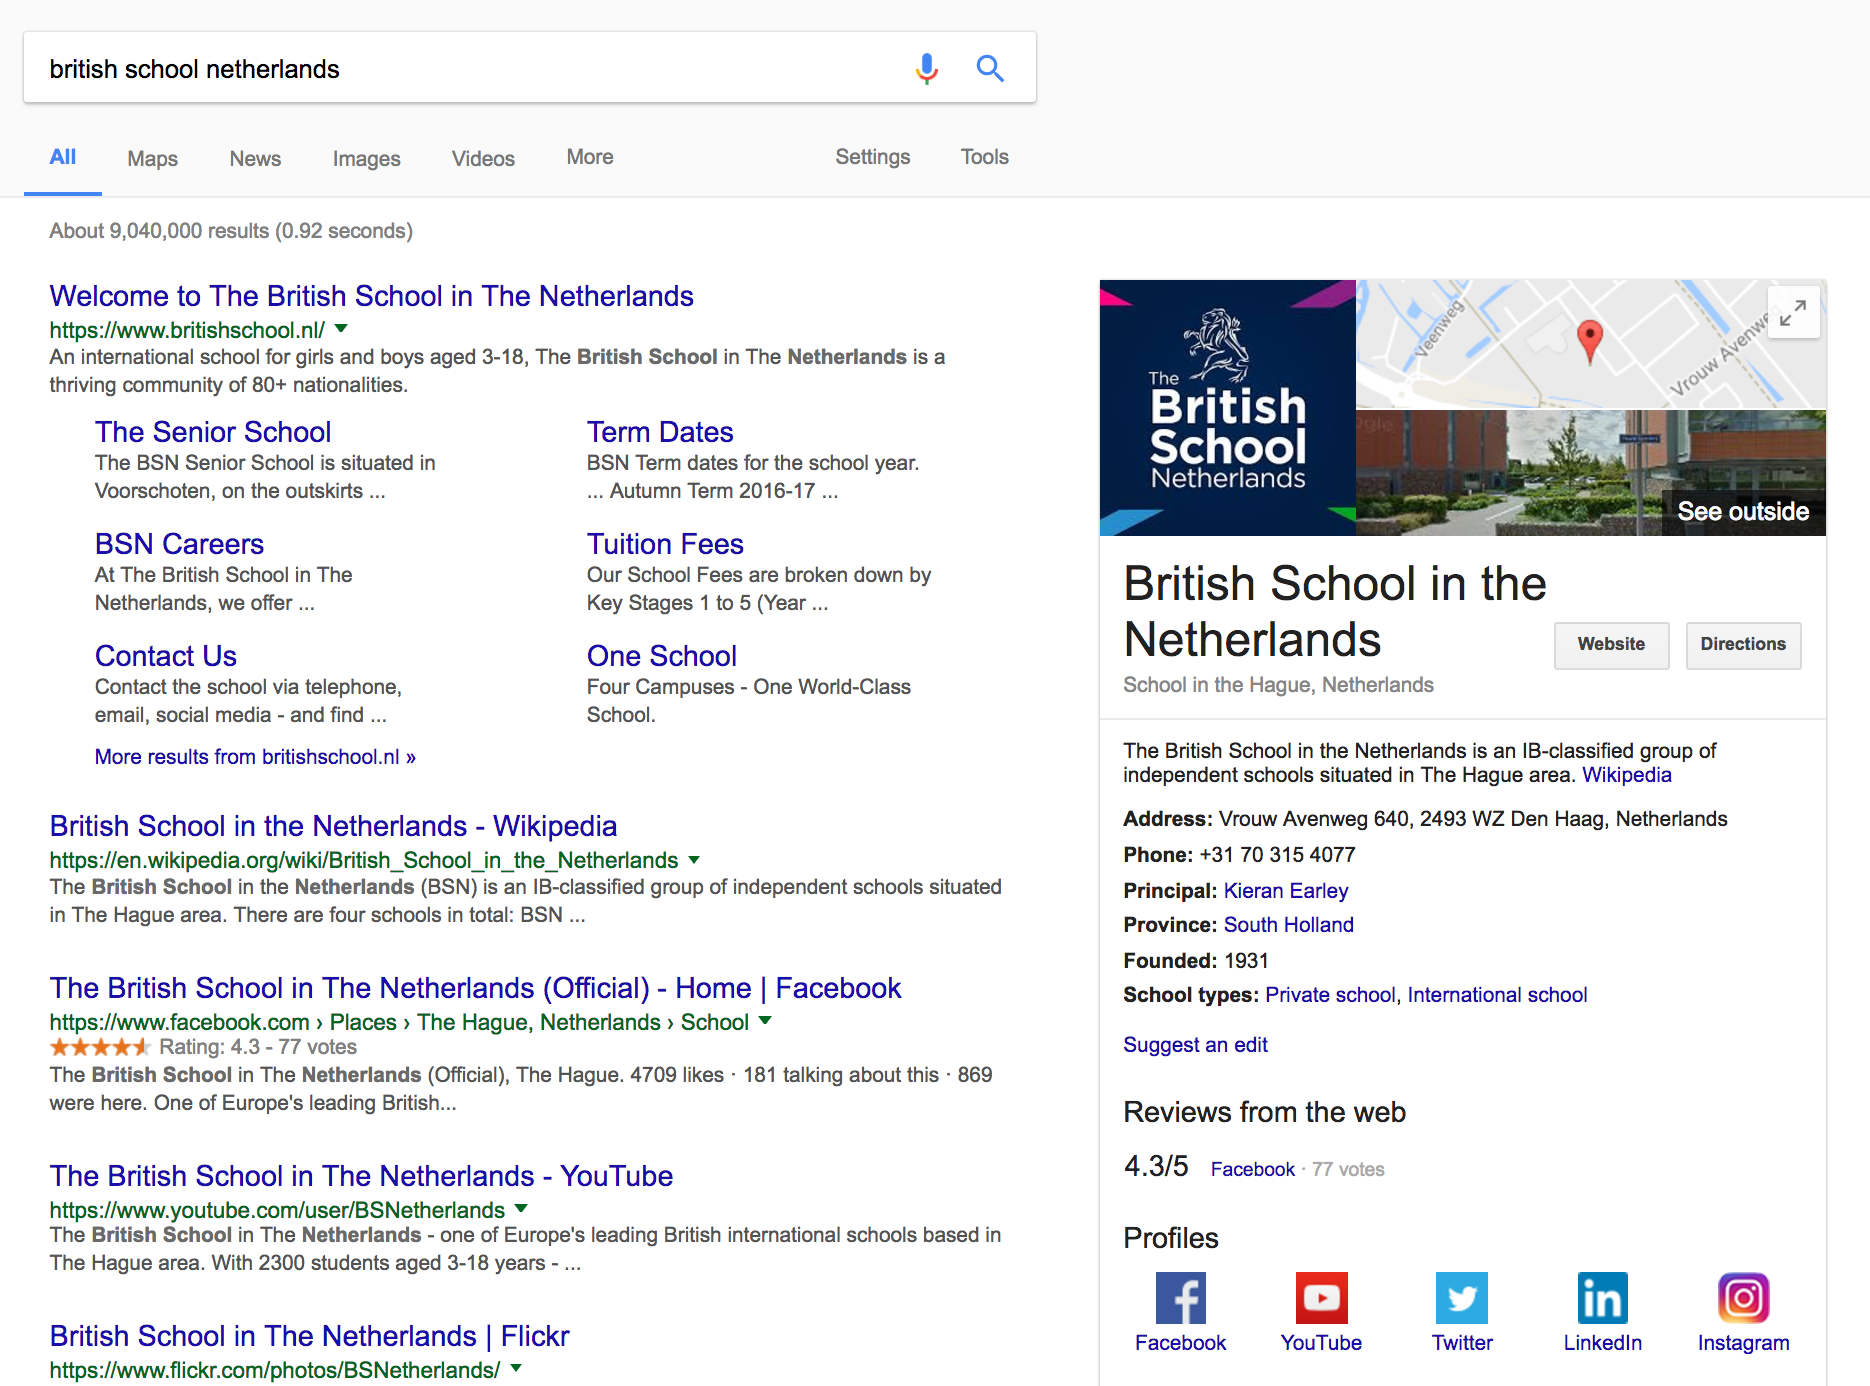
Task: Open the BSN Careers sitelink
Action: (x=179, y=544)
